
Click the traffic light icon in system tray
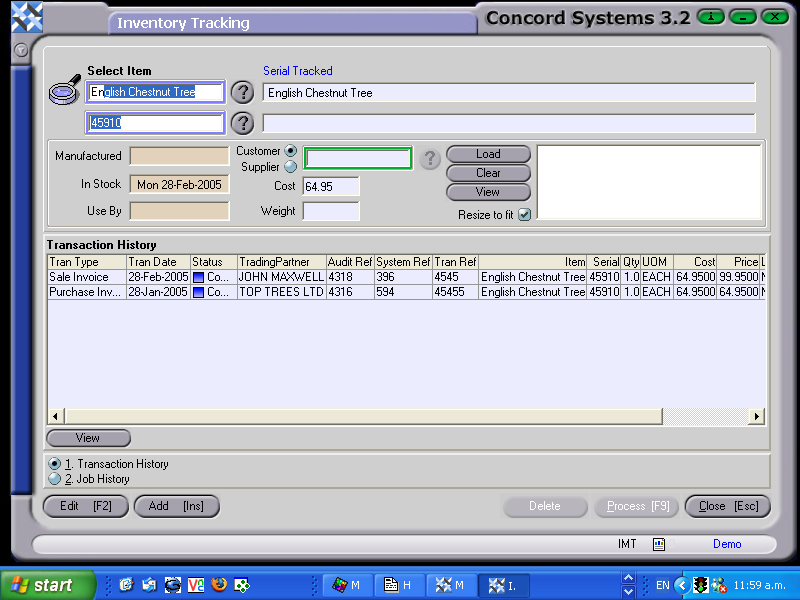[x=699, y=585]
